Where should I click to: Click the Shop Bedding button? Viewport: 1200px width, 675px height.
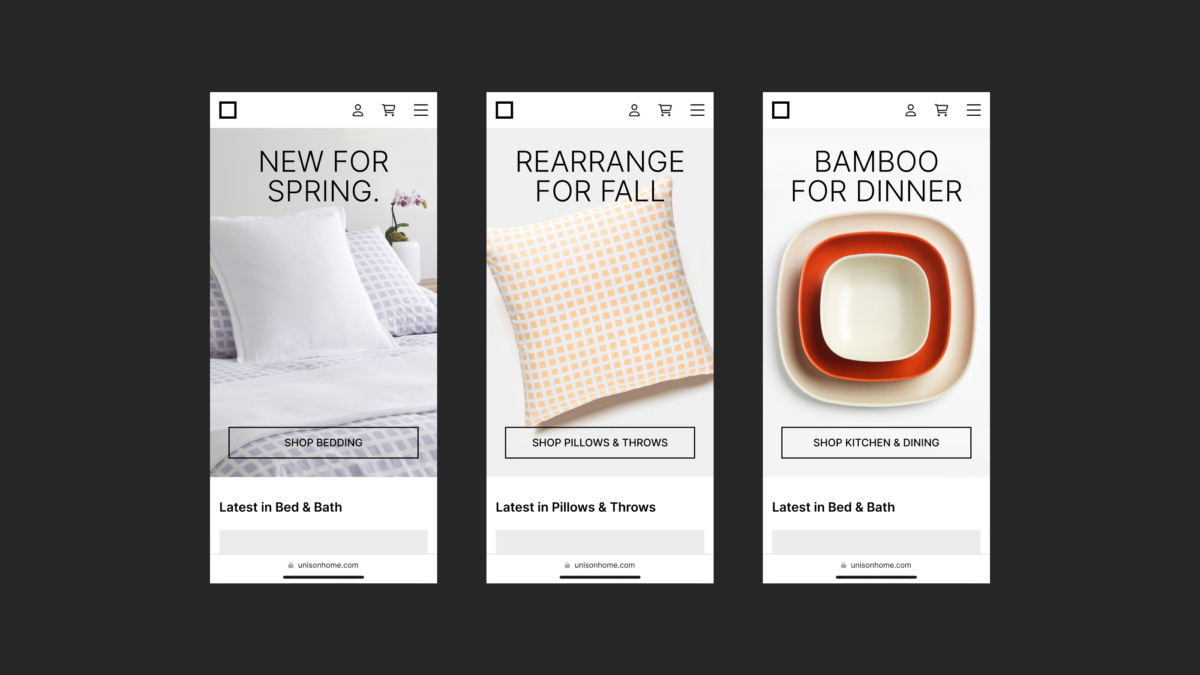[x=323, y=443]
